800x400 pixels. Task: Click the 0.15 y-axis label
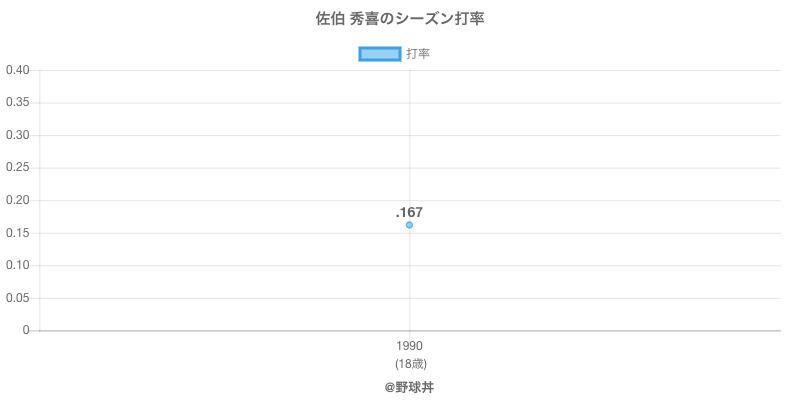tap(17, 233)
